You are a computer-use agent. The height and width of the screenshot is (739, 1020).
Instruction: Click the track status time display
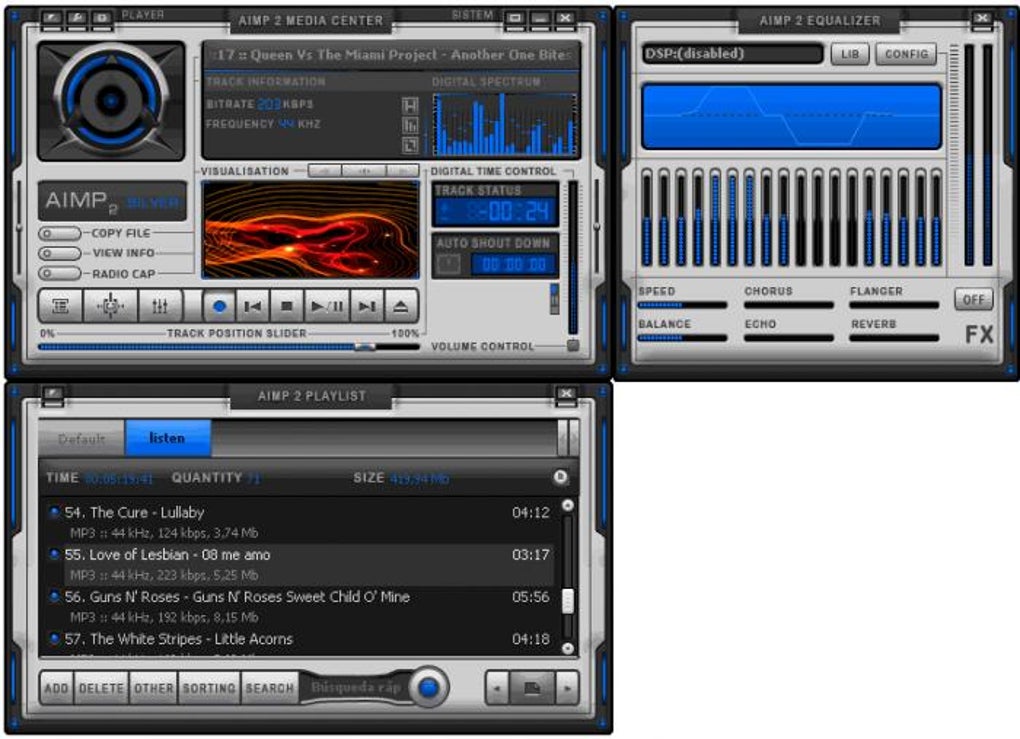point(496,211)
